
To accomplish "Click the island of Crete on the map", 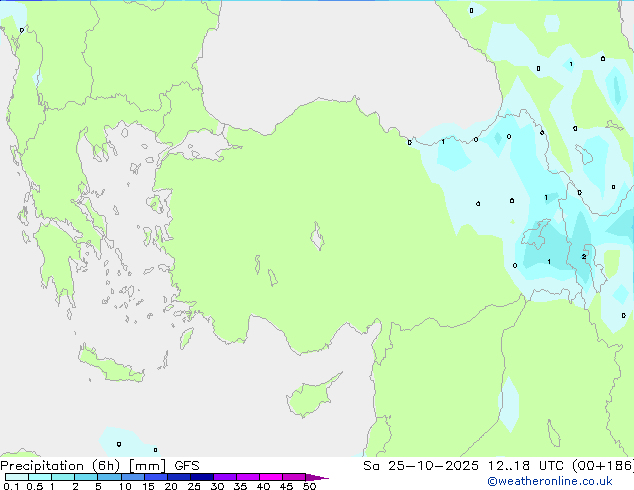I will pyautogui.click(x=111, y=365).
